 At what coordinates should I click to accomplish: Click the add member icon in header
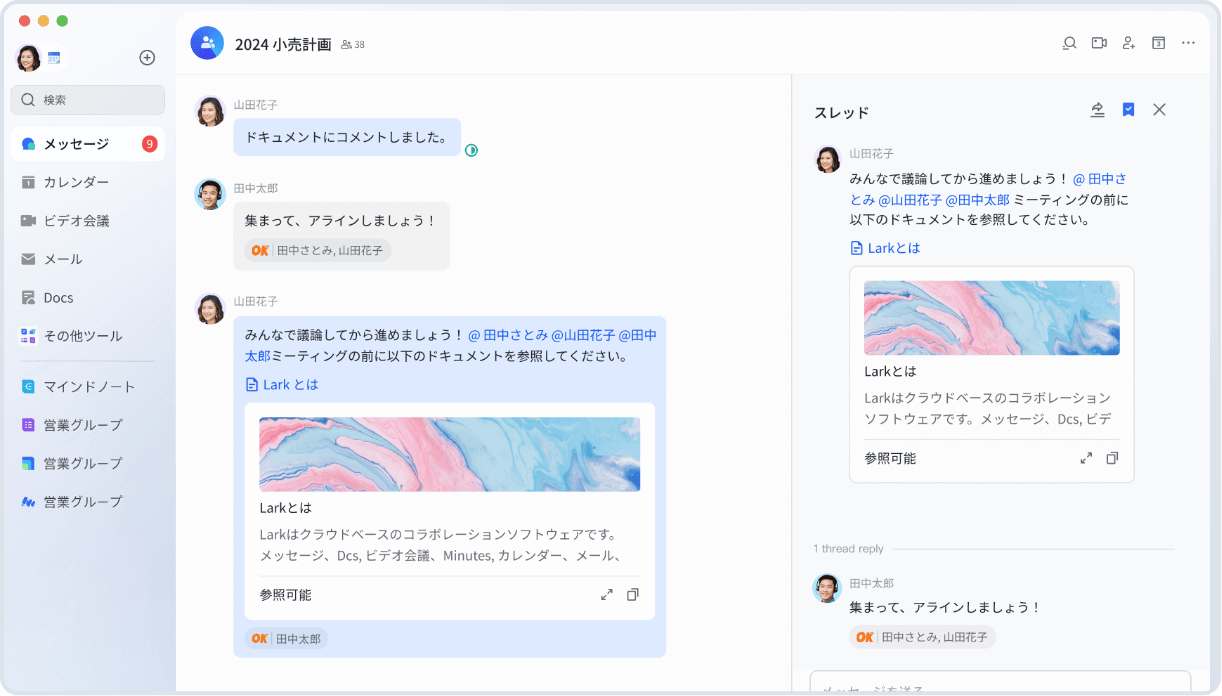[1129, 43]
